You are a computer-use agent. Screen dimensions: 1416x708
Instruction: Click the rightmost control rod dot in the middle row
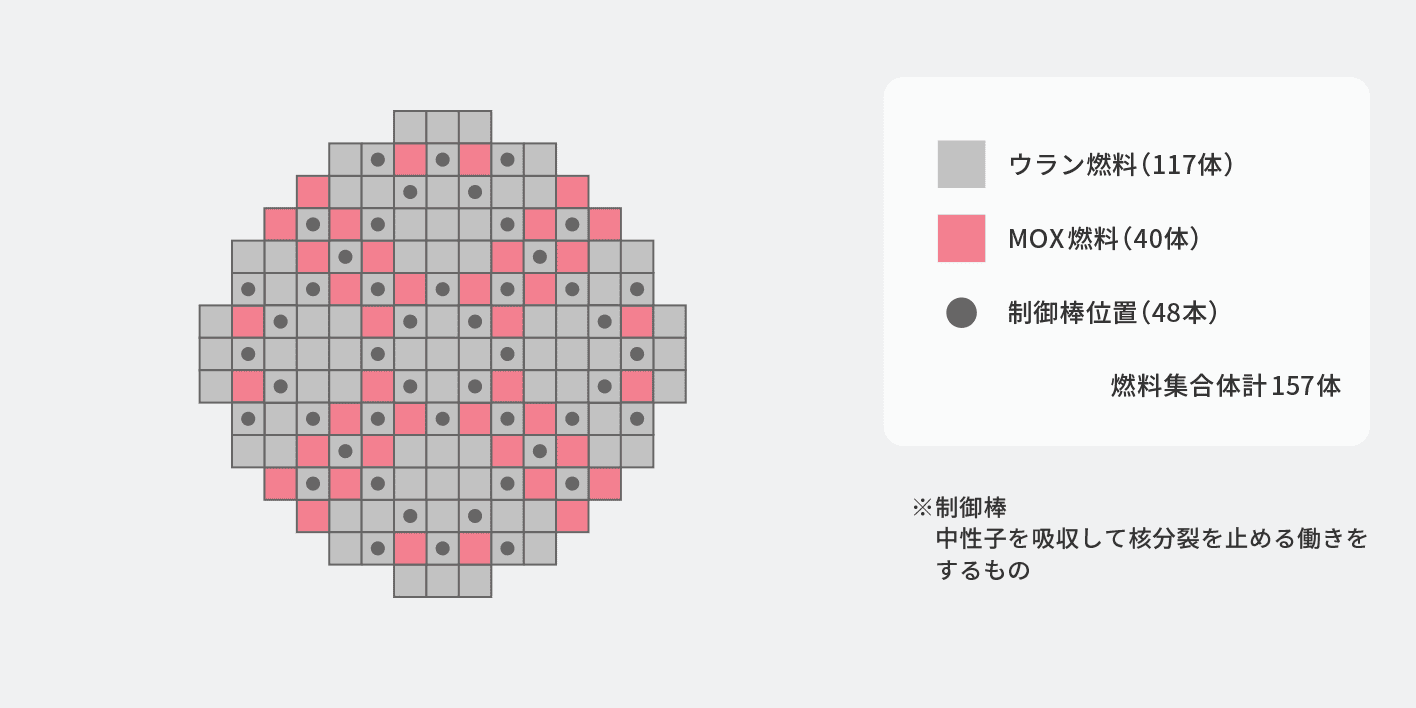click(637, 353)
